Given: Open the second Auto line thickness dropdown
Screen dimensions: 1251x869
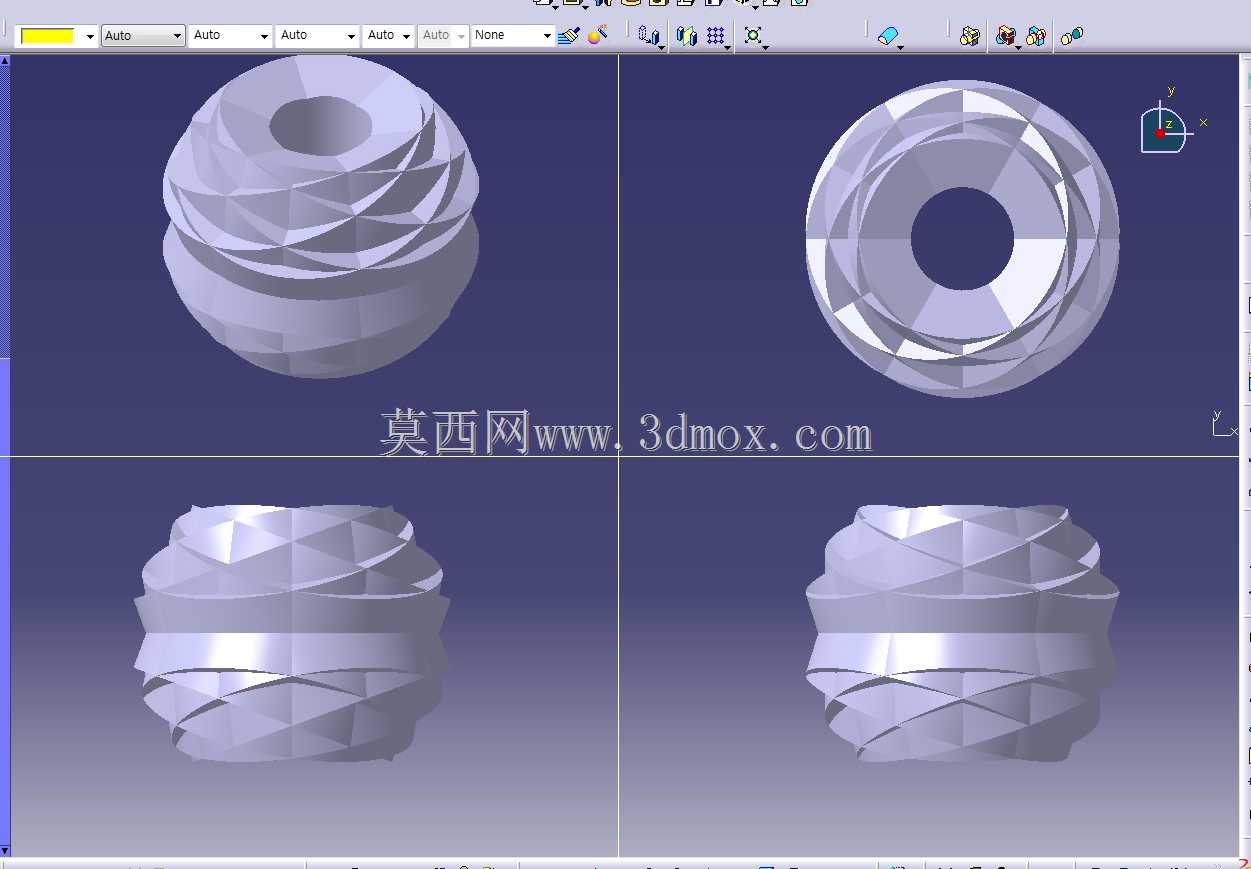Looking at the screenshot, I should click(230, 36).
